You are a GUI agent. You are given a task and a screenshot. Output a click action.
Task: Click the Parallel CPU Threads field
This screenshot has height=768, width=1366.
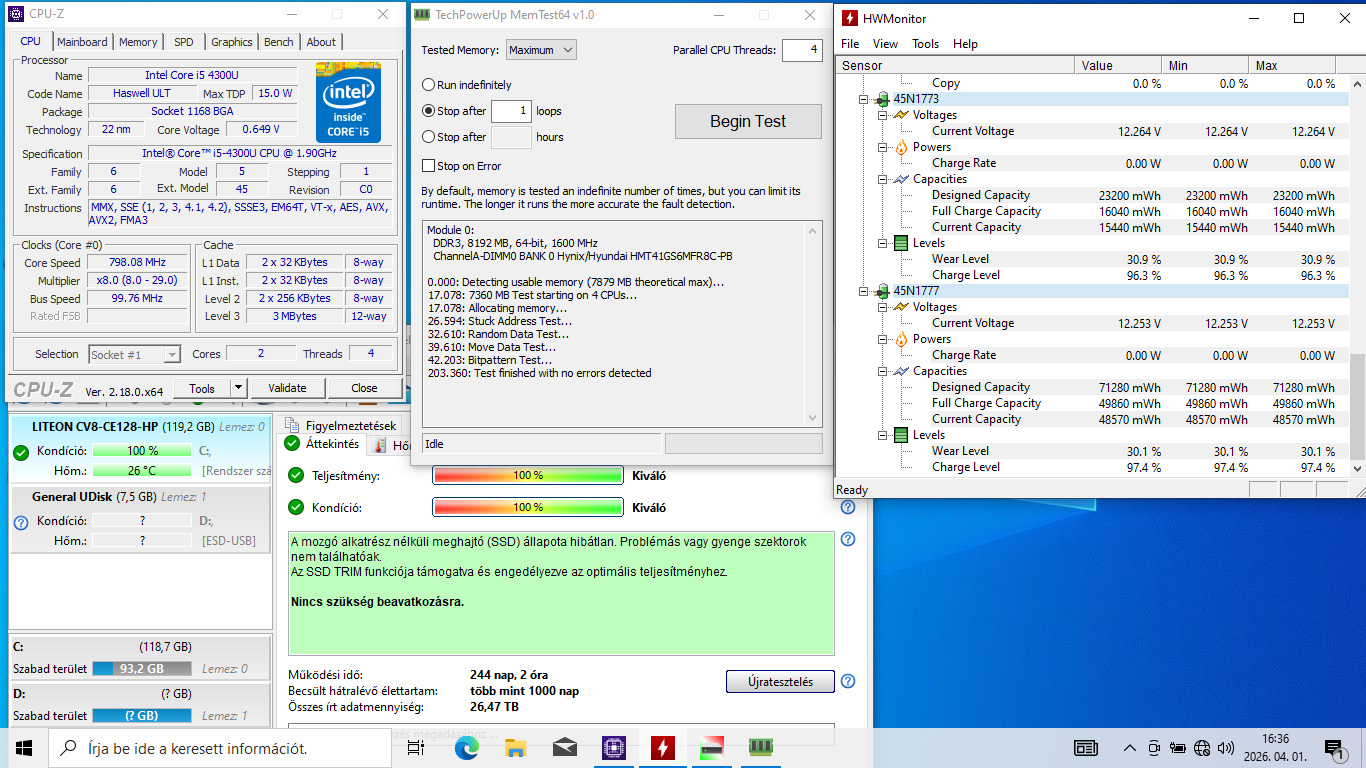(802, 50)
